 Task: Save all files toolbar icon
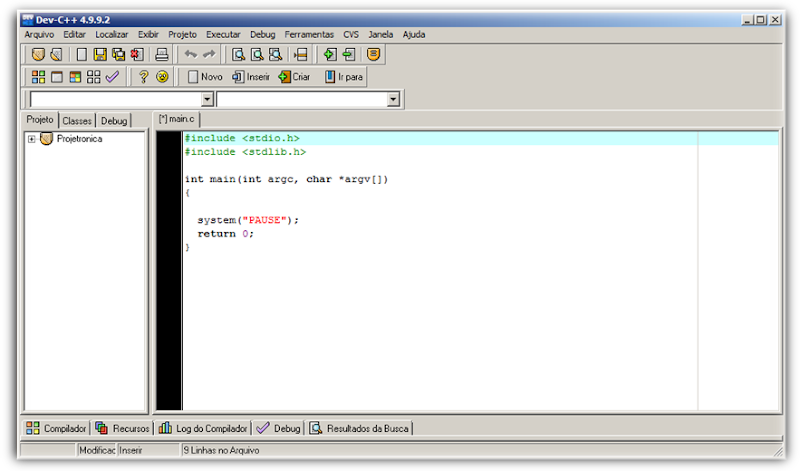tap(118, 54)
